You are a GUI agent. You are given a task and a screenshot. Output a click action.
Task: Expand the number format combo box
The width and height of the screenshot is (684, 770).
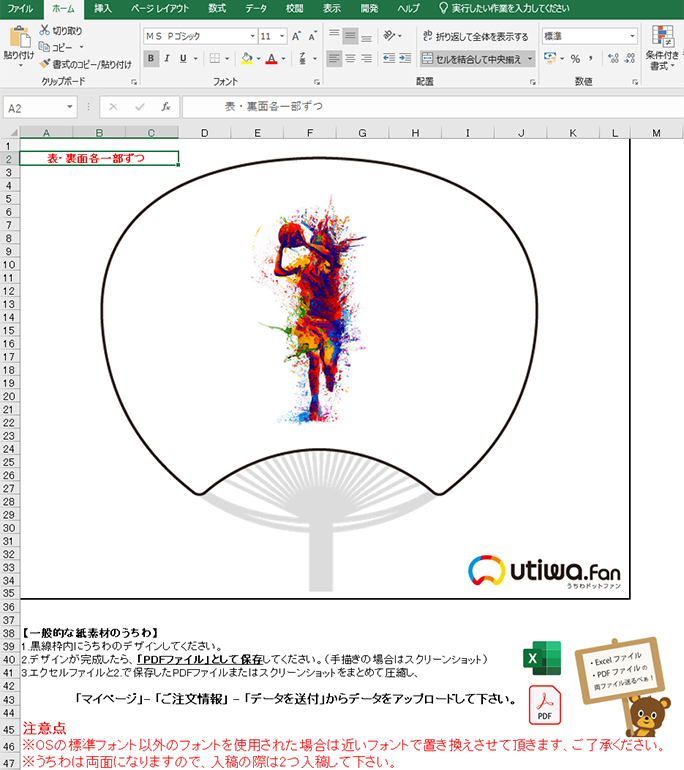click(632, 36)
